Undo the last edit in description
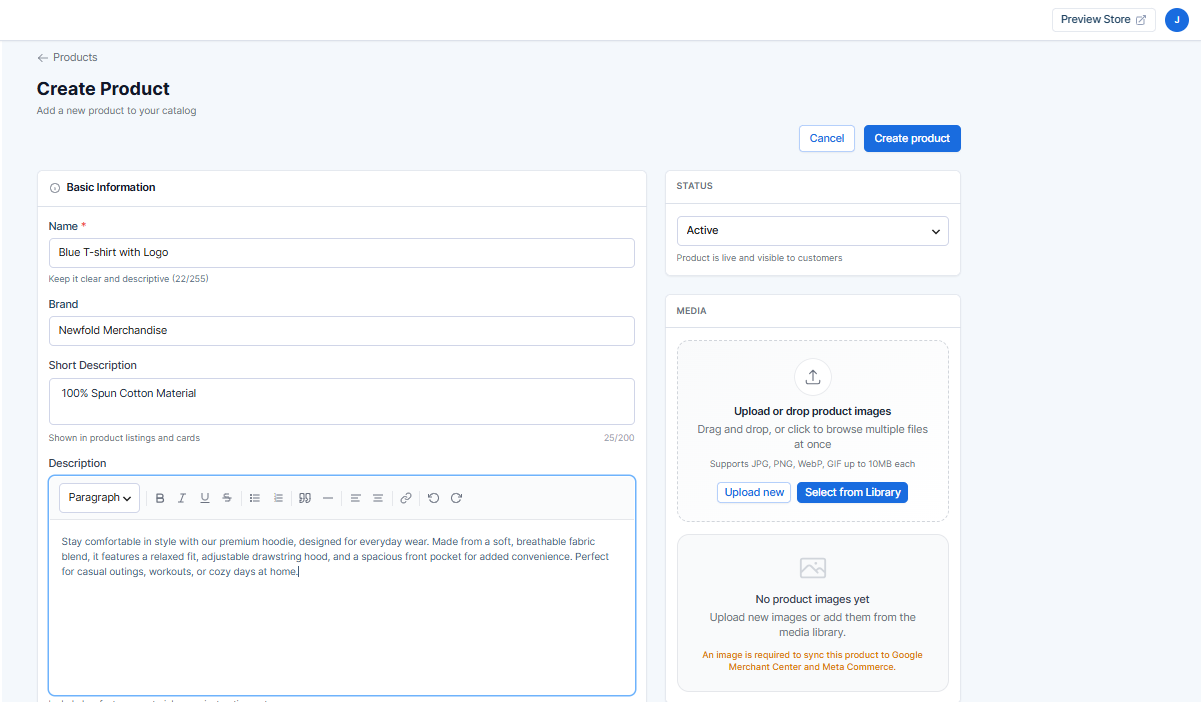This screenshot has height=702, width=1201. pos(433,498)
